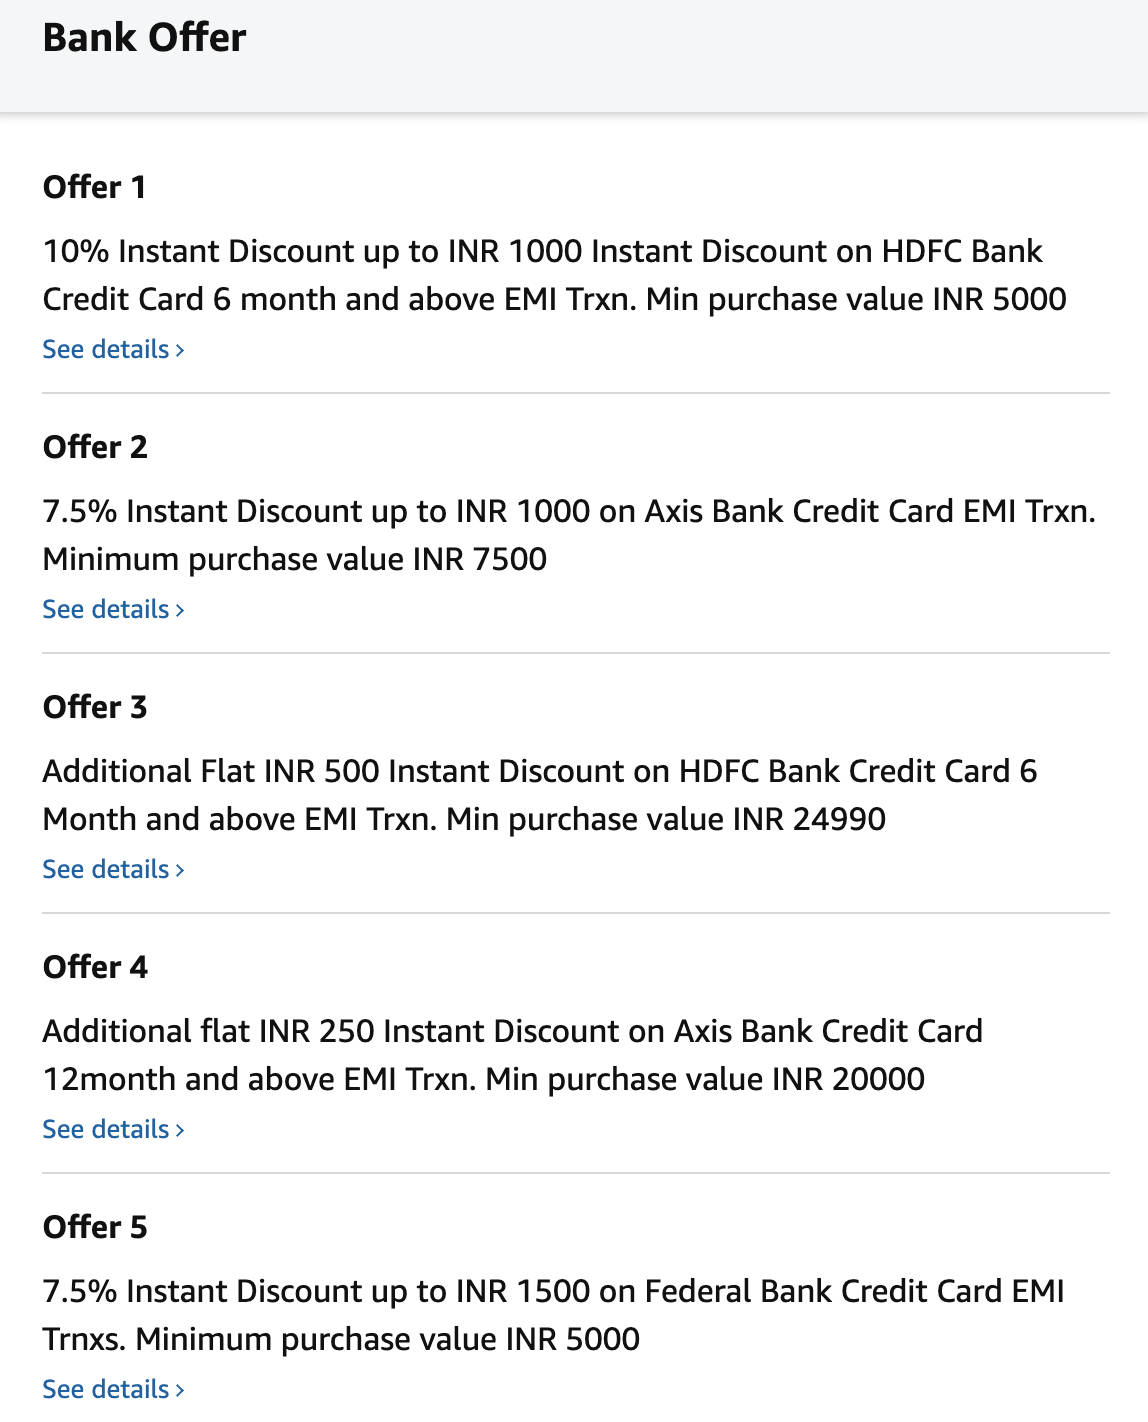
Task: Select the Offer 2 heading
Action: coord(95,447)
